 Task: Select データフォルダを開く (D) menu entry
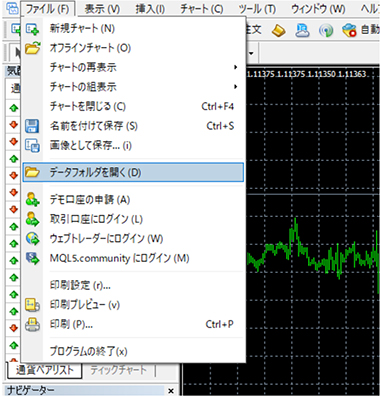[133, 172]
